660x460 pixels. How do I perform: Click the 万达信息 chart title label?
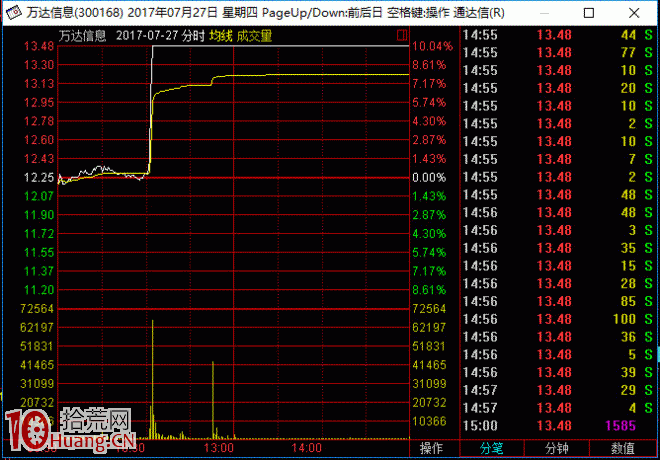82,36
